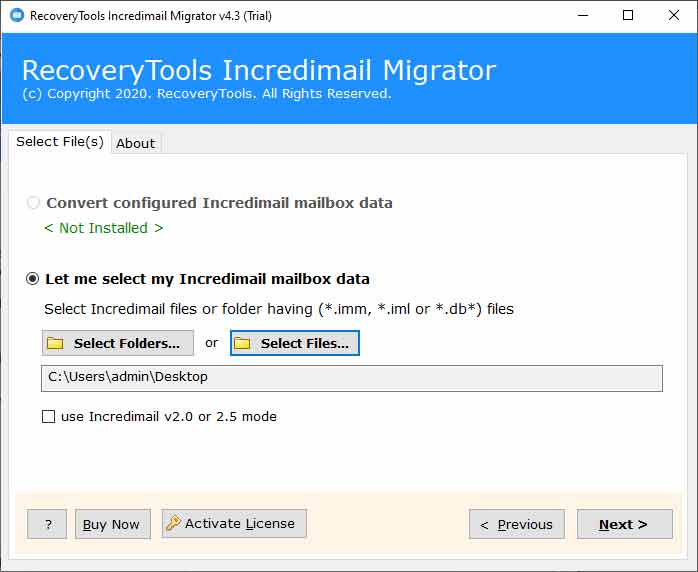698x572 pixels.
Task: Click the '< Not Installed >' status text
Action: pyautogui.click(x=104, y=228)
